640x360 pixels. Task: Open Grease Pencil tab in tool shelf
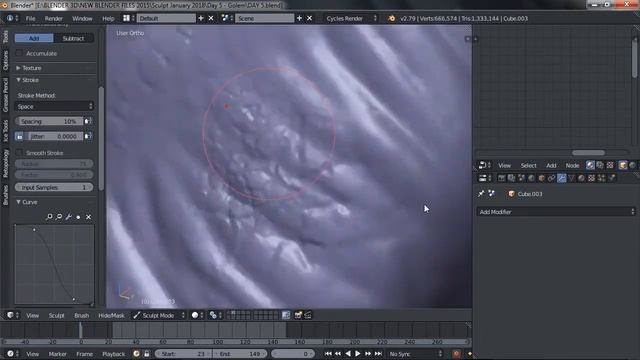click(x=5, y=95)
